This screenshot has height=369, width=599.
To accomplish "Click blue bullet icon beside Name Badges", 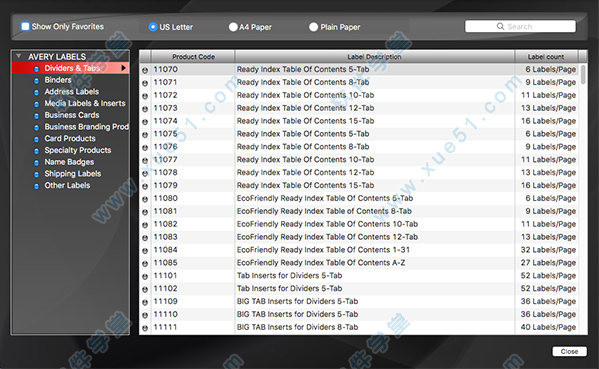I will (36, 163).
